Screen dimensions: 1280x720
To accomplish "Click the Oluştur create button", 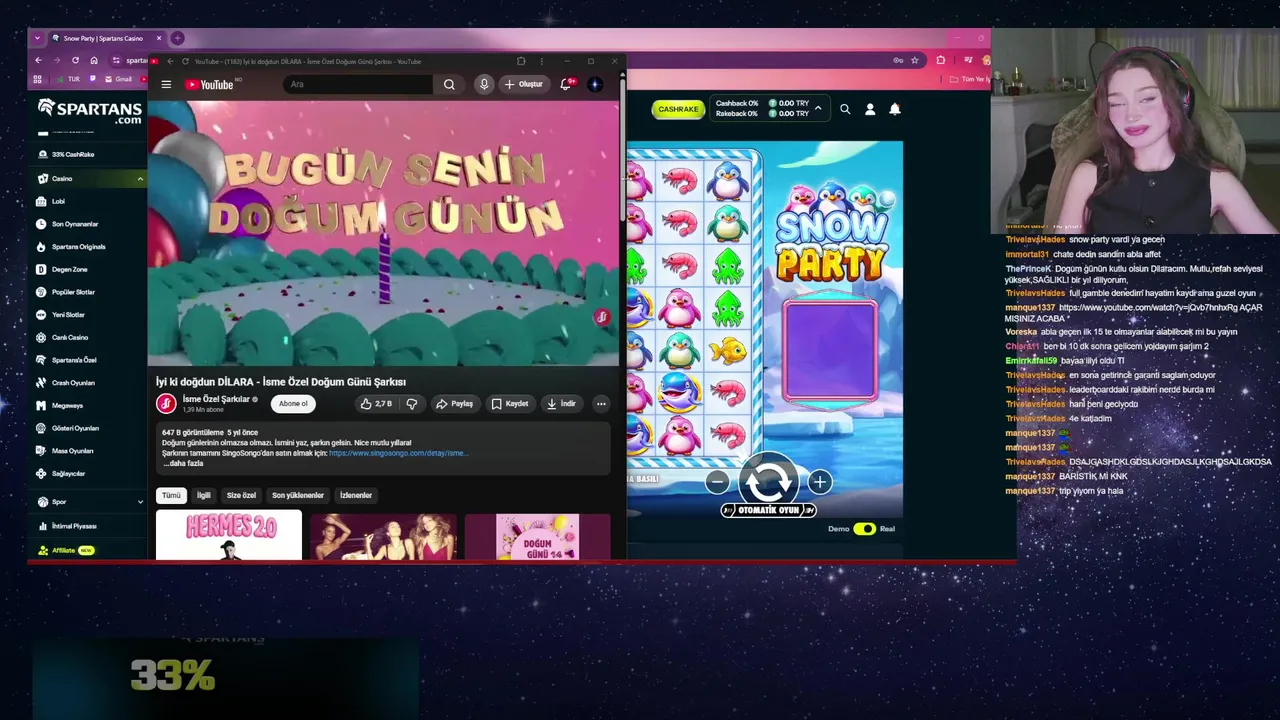I will [x=524, y=85].
